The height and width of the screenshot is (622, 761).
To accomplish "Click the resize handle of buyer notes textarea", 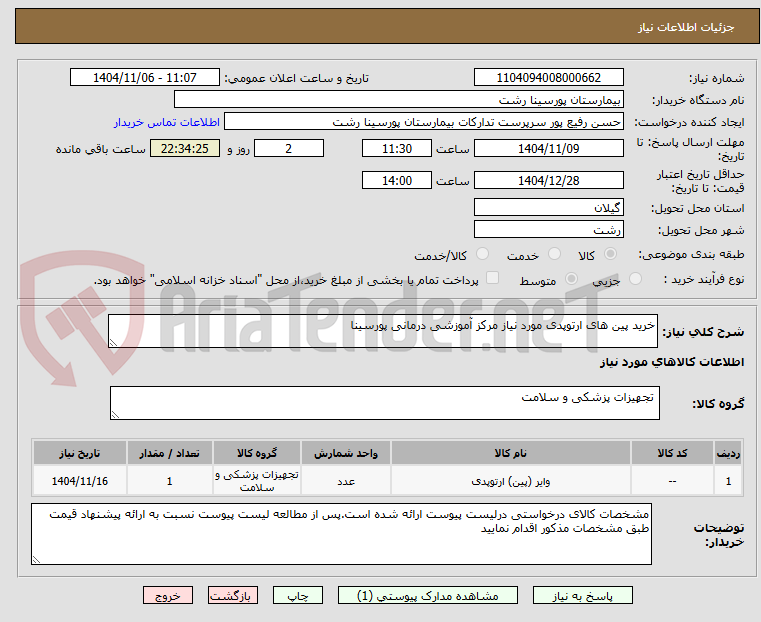I will point(36,559).
